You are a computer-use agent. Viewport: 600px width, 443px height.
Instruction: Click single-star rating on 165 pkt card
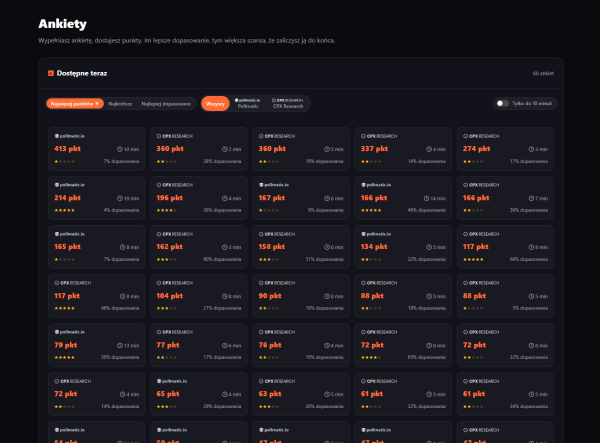[64, 259]
